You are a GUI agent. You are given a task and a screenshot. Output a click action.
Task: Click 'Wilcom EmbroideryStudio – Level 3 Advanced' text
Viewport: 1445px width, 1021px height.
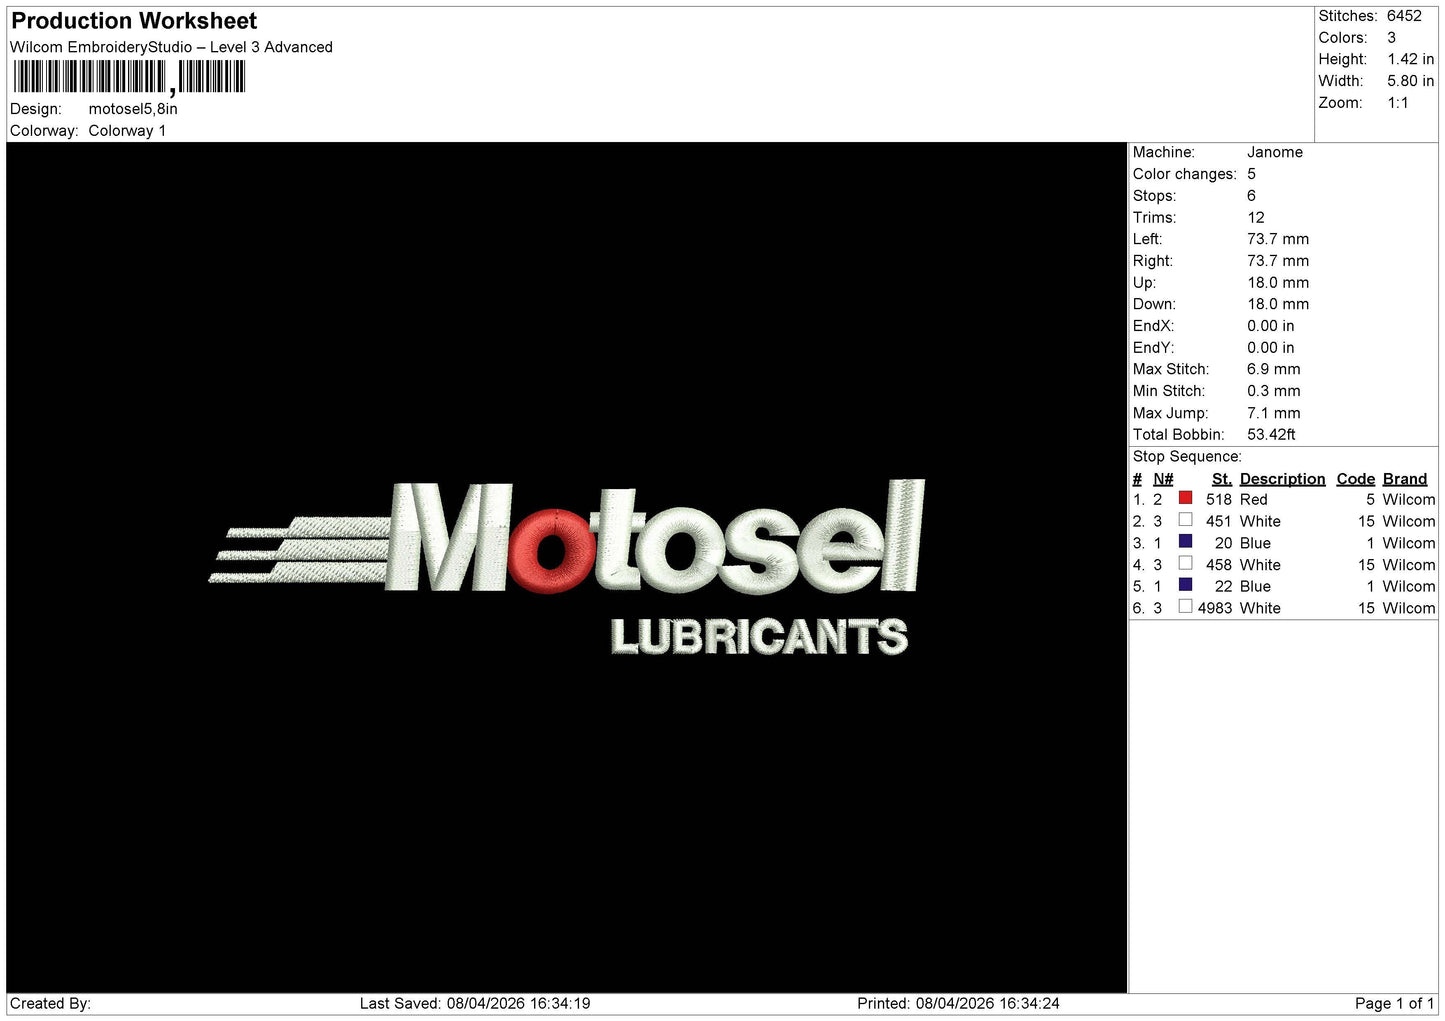click(x=171, y=47)
